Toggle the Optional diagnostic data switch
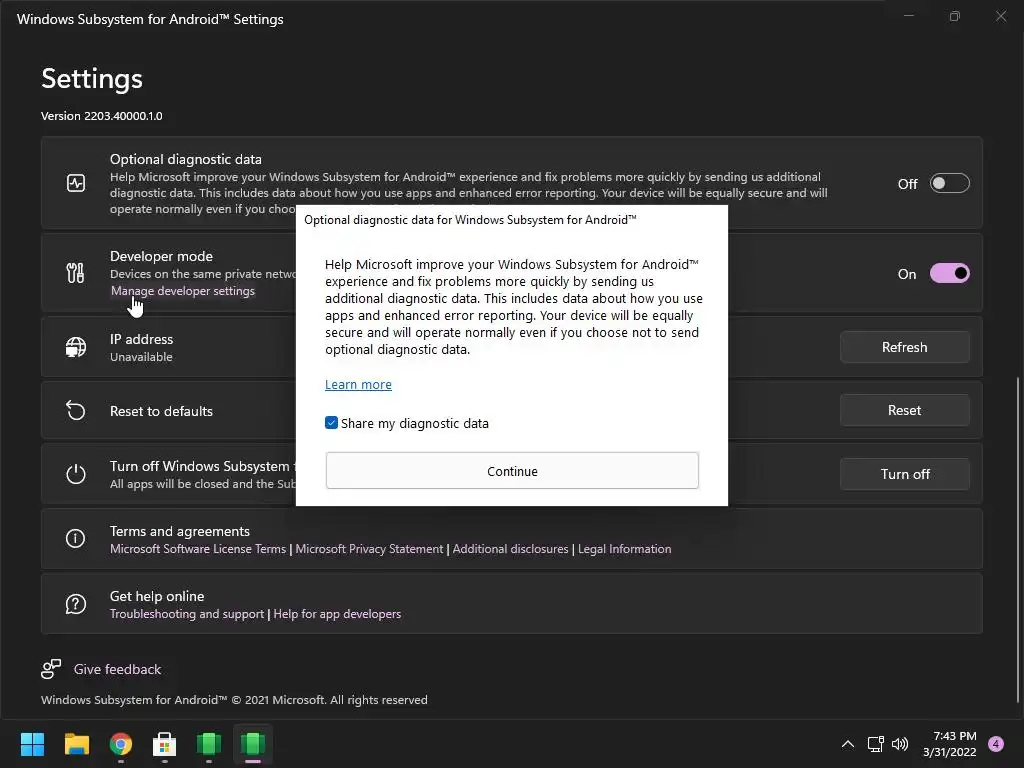The height and width of the screenshot is (768, 1024). tap(950, 184)
